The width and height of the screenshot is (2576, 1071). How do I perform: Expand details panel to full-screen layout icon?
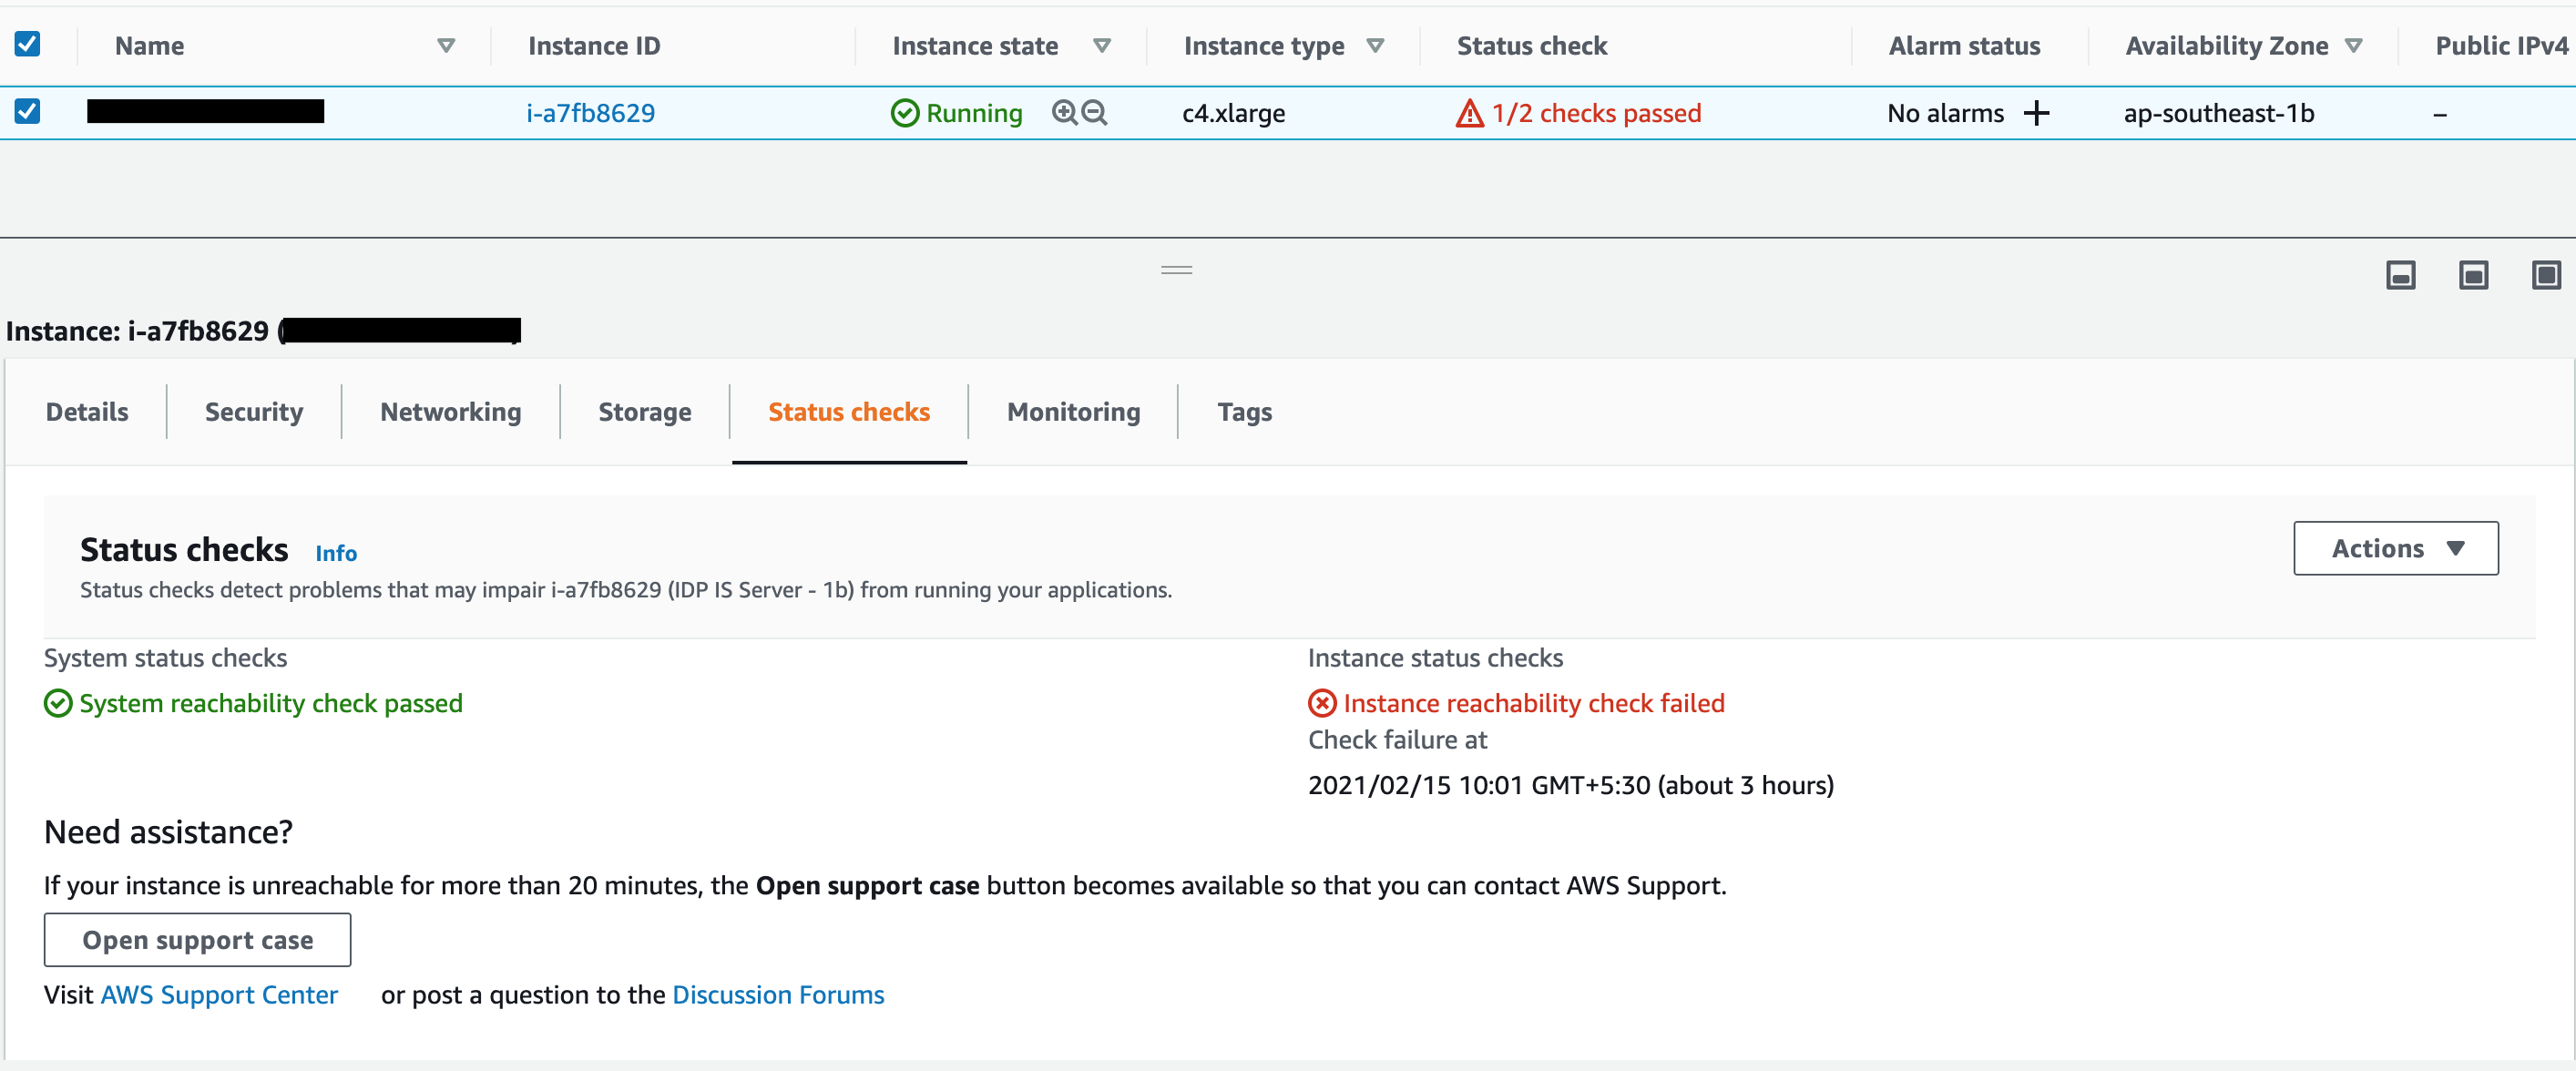pos(2545,275)
